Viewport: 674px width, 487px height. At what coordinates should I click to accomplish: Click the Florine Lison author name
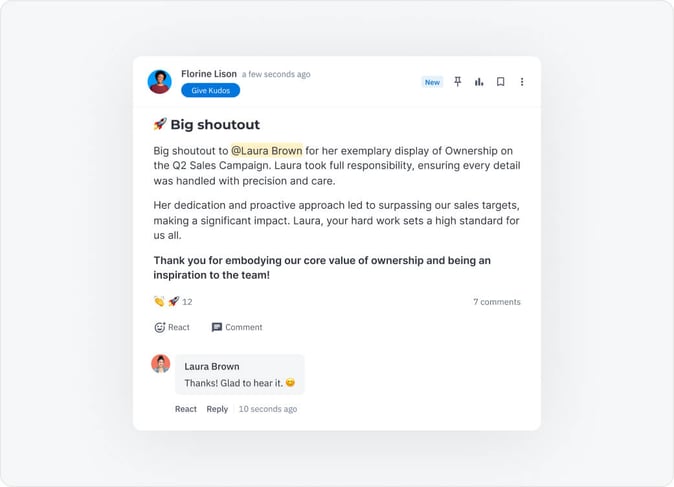209,74
